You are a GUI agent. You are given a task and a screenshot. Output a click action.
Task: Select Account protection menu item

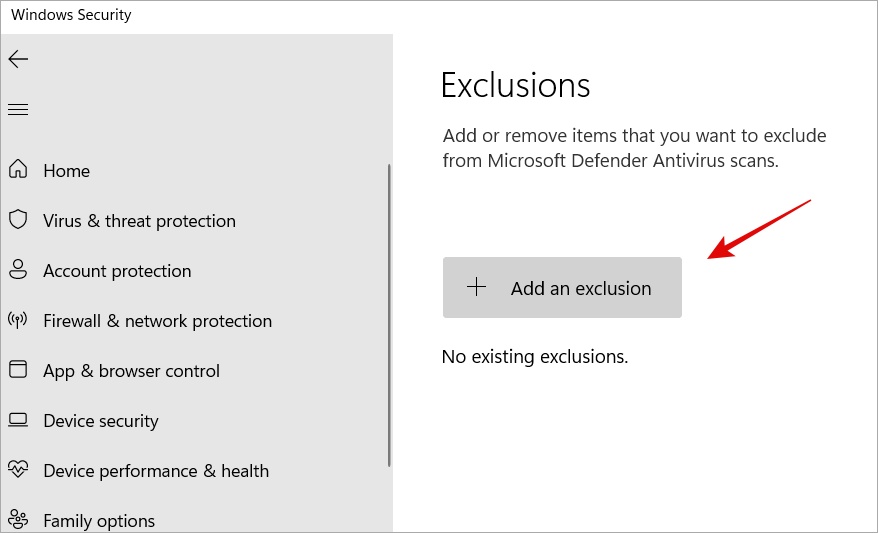117,271
